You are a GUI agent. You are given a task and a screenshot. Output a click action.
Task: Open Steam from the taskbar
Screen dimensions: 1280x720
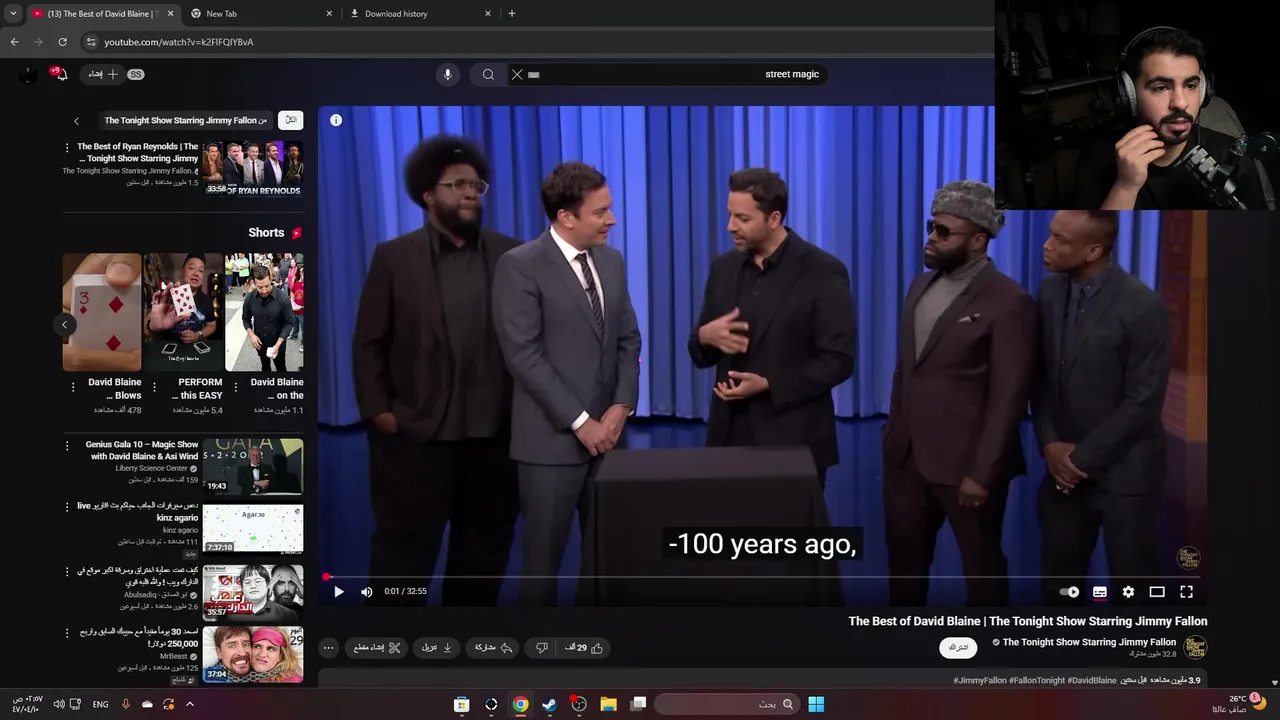point(549,704)
